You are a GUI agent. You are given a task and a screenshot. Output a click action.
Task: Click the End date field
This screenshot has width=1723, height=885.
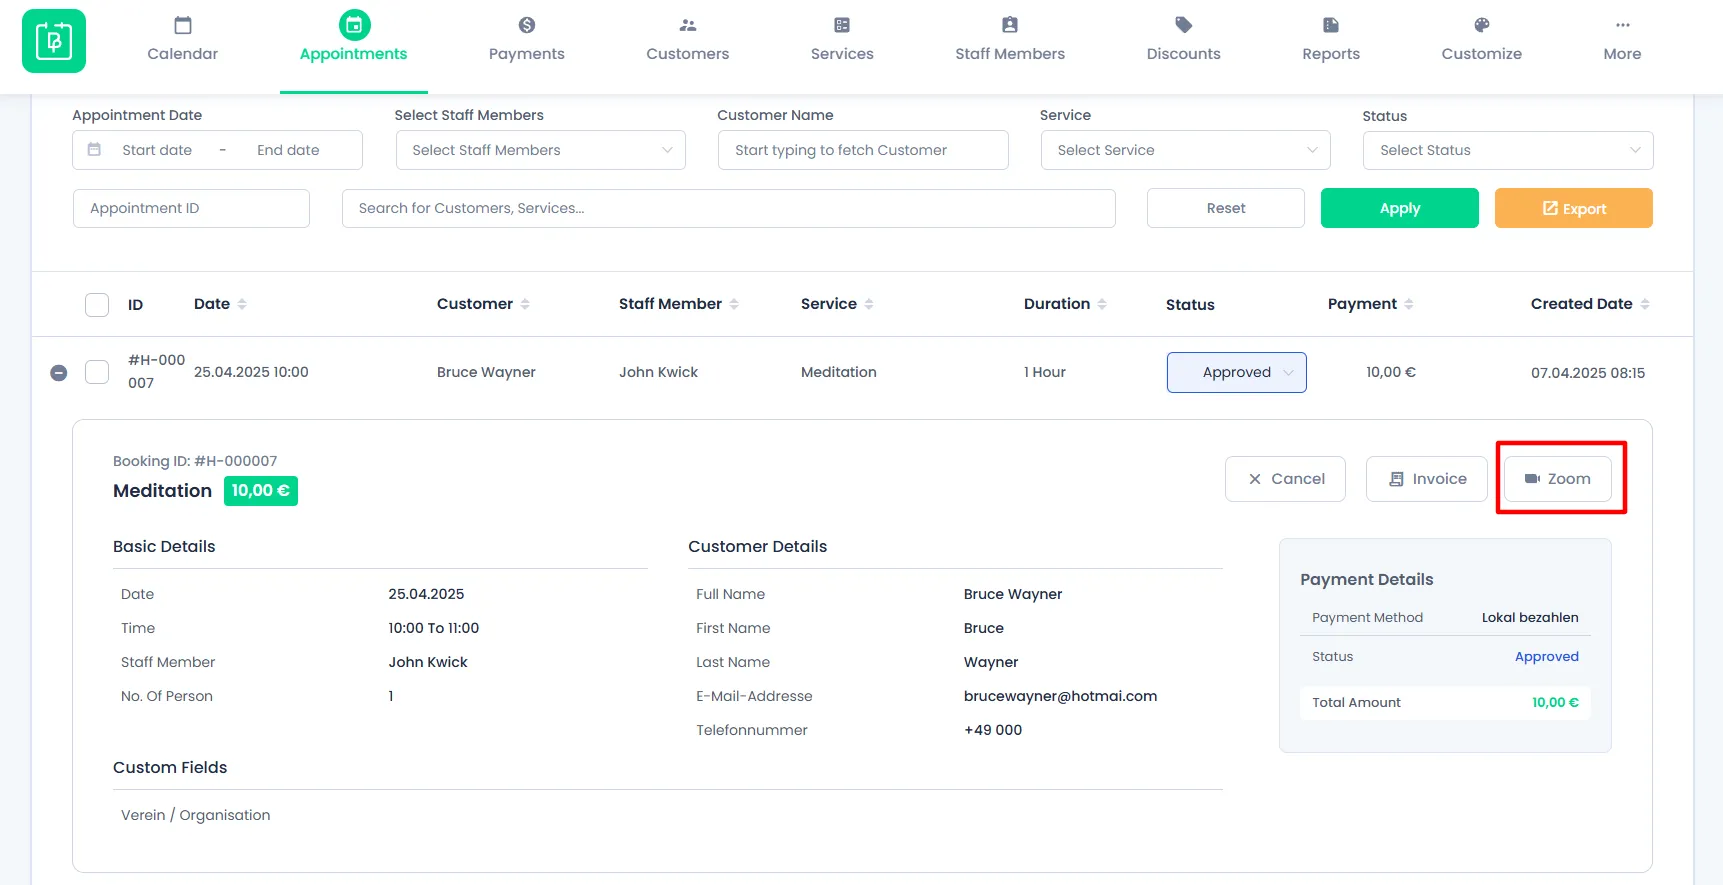[288, 150]
